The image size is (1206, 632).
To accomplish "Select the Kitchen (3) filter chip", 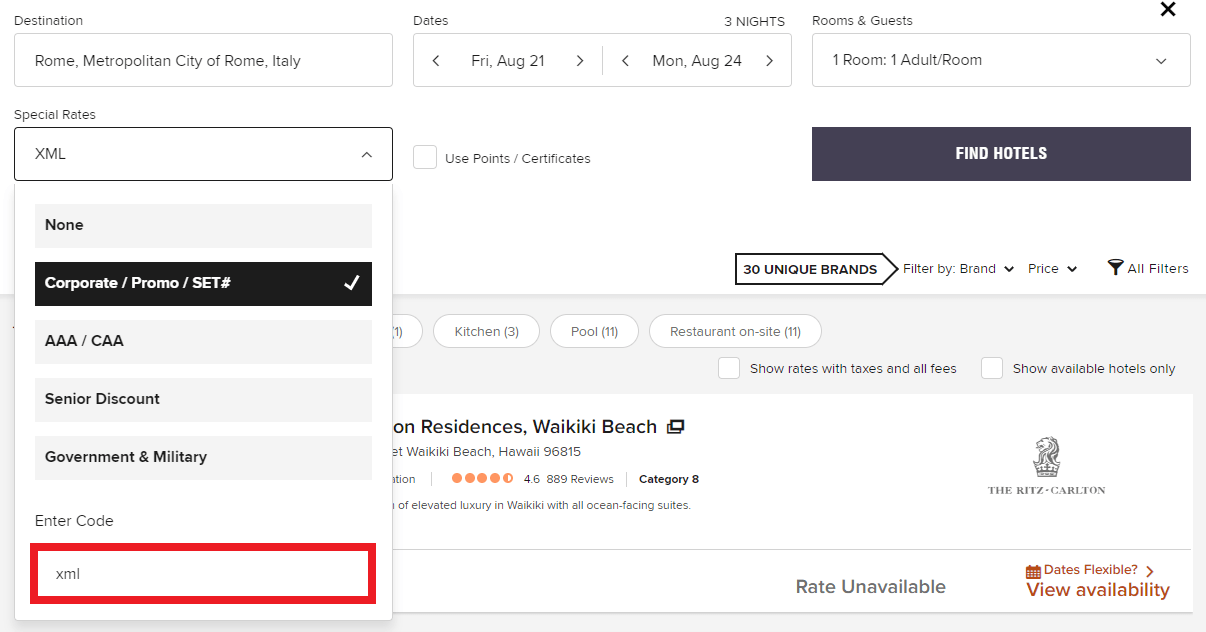I will pyautogui.click(x=486, y=331).
